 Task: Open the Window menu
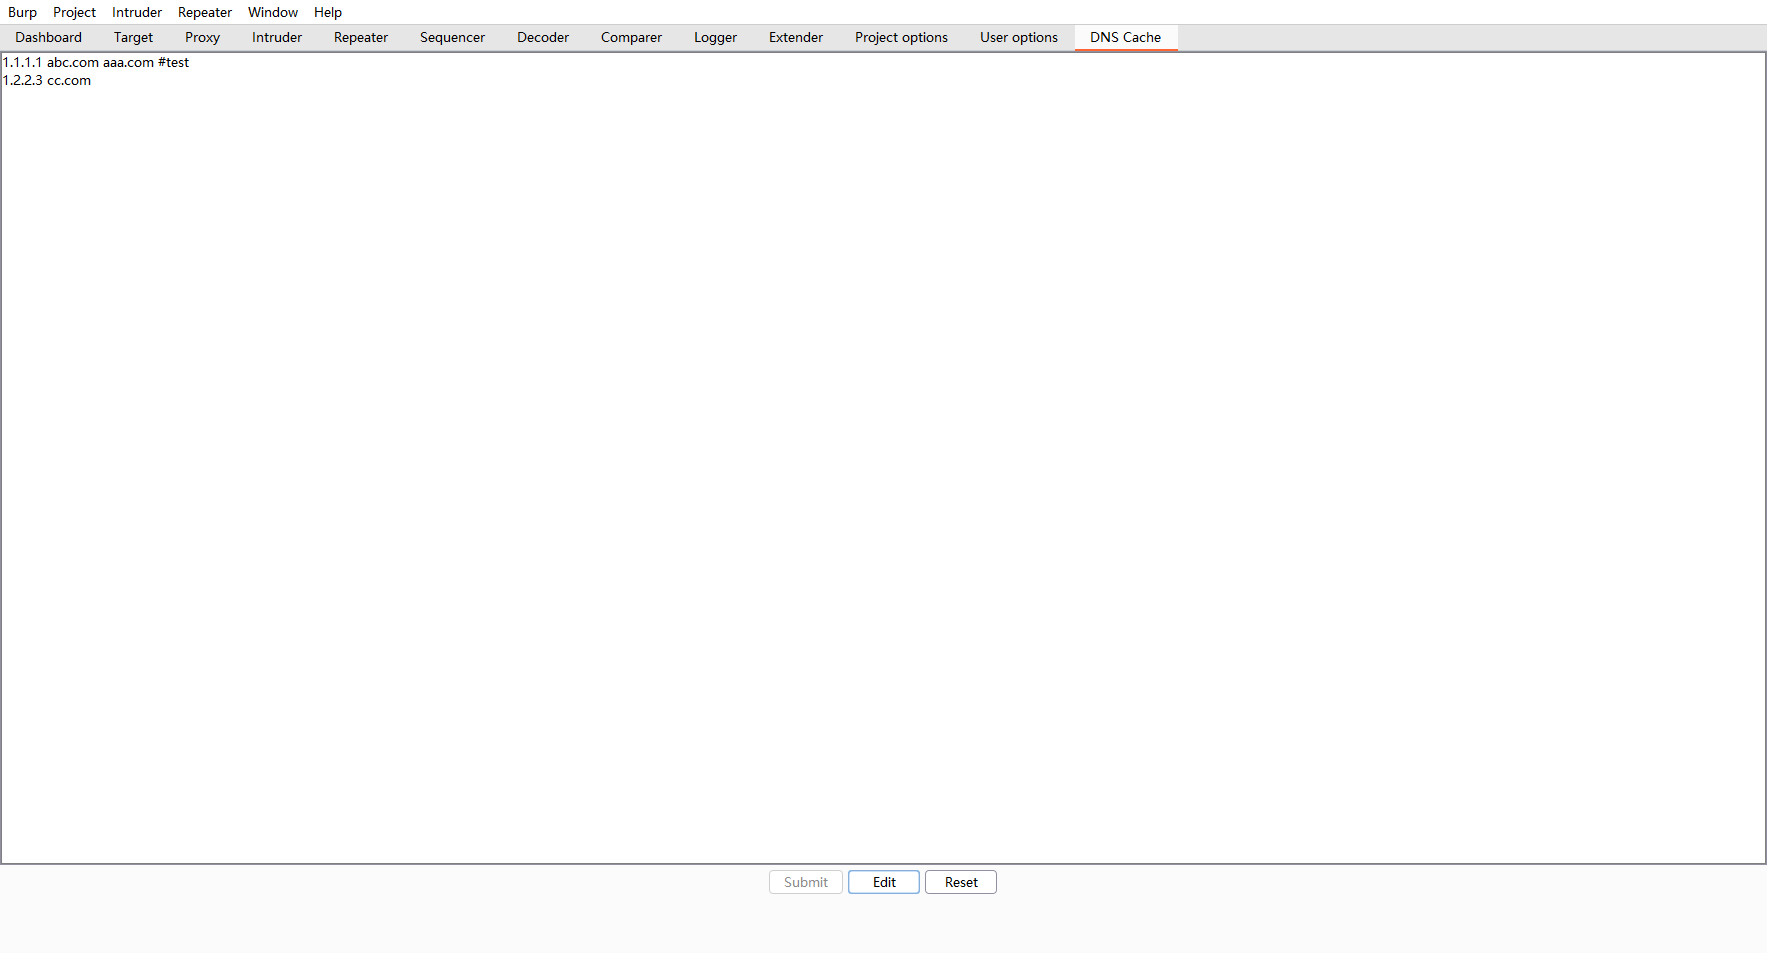(272, 12)
